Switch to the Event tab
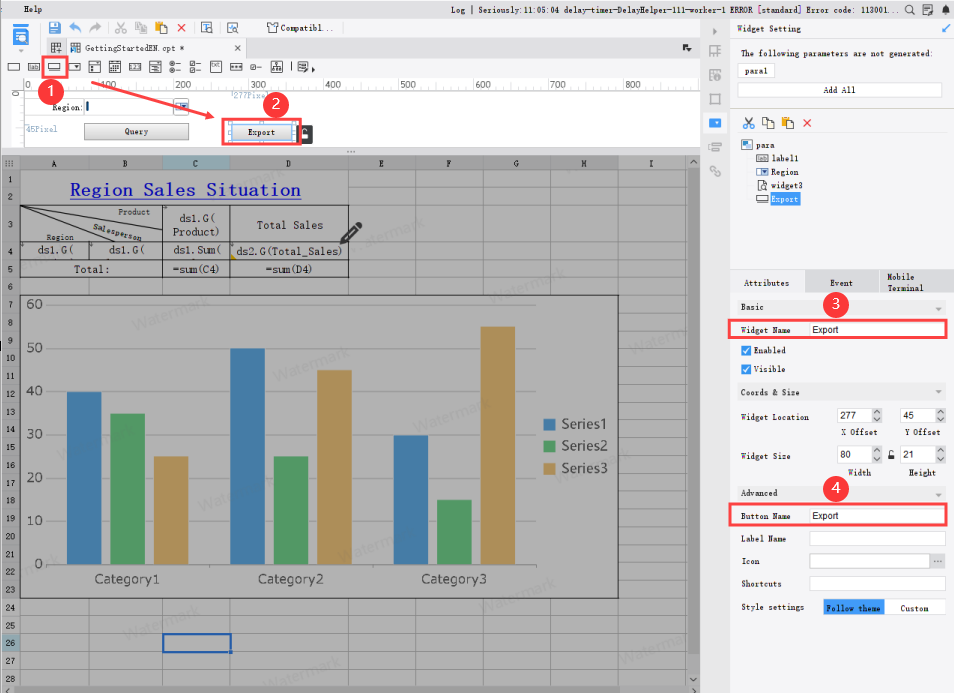The width and height of the screenshot is (954, 693). click(841, 281)
